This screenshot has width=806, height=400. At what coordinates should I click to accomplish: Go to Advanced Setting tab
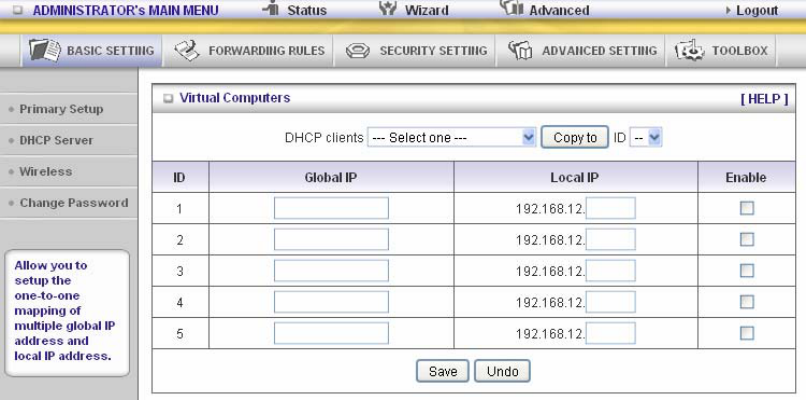581,50
